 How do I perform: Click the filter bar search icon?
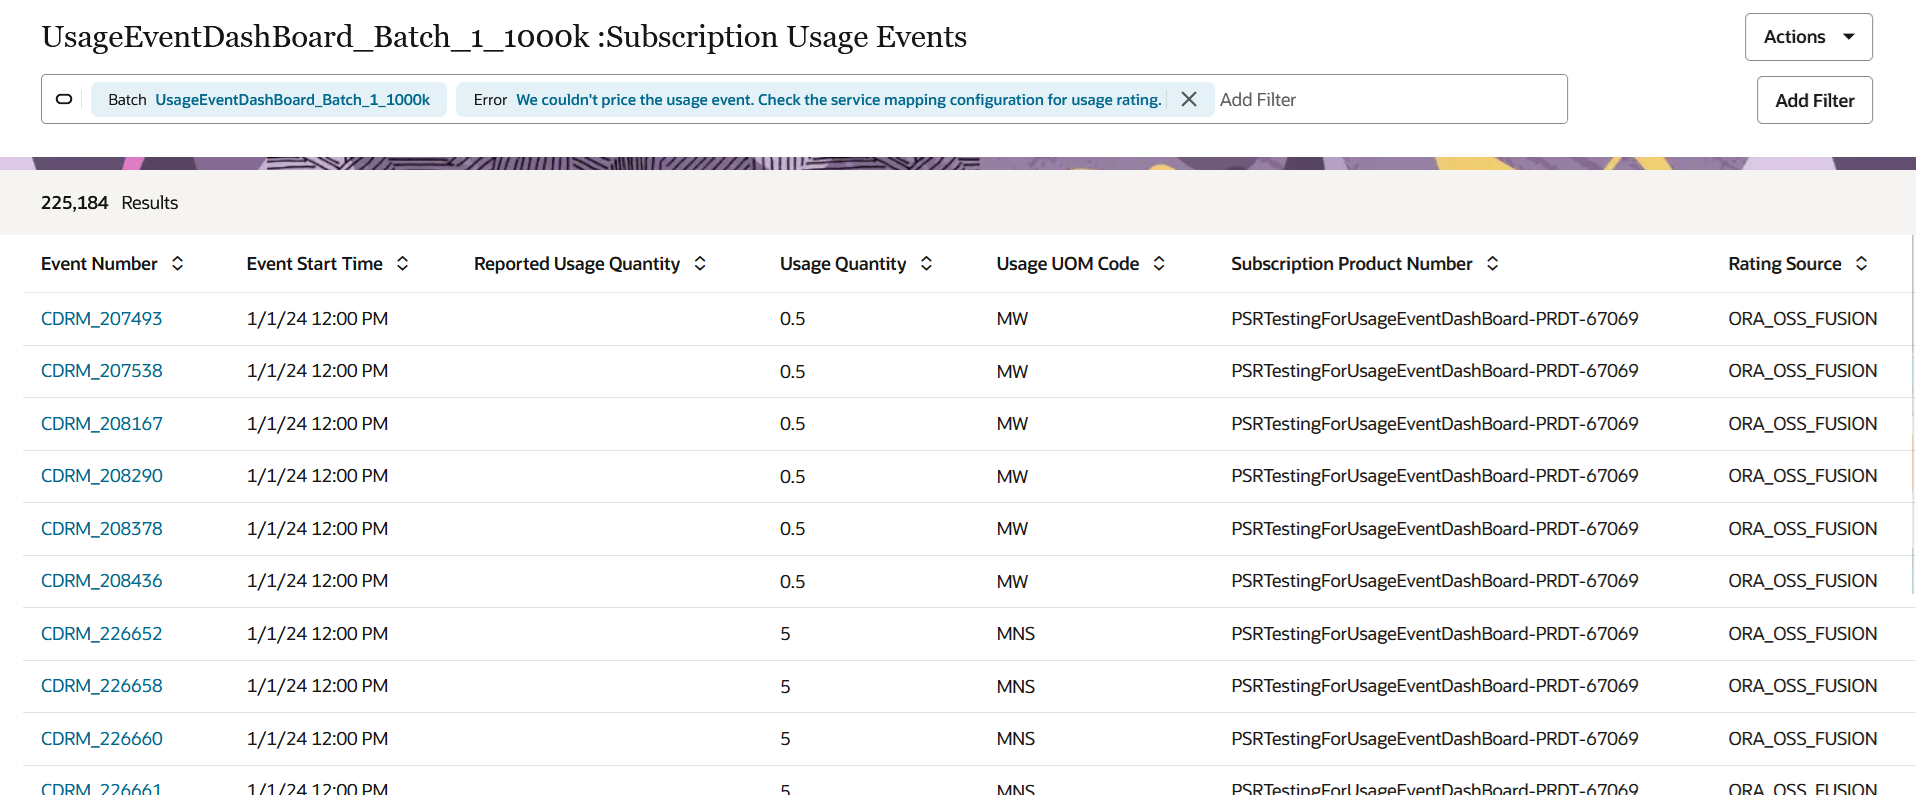click(x=64, y=99)
